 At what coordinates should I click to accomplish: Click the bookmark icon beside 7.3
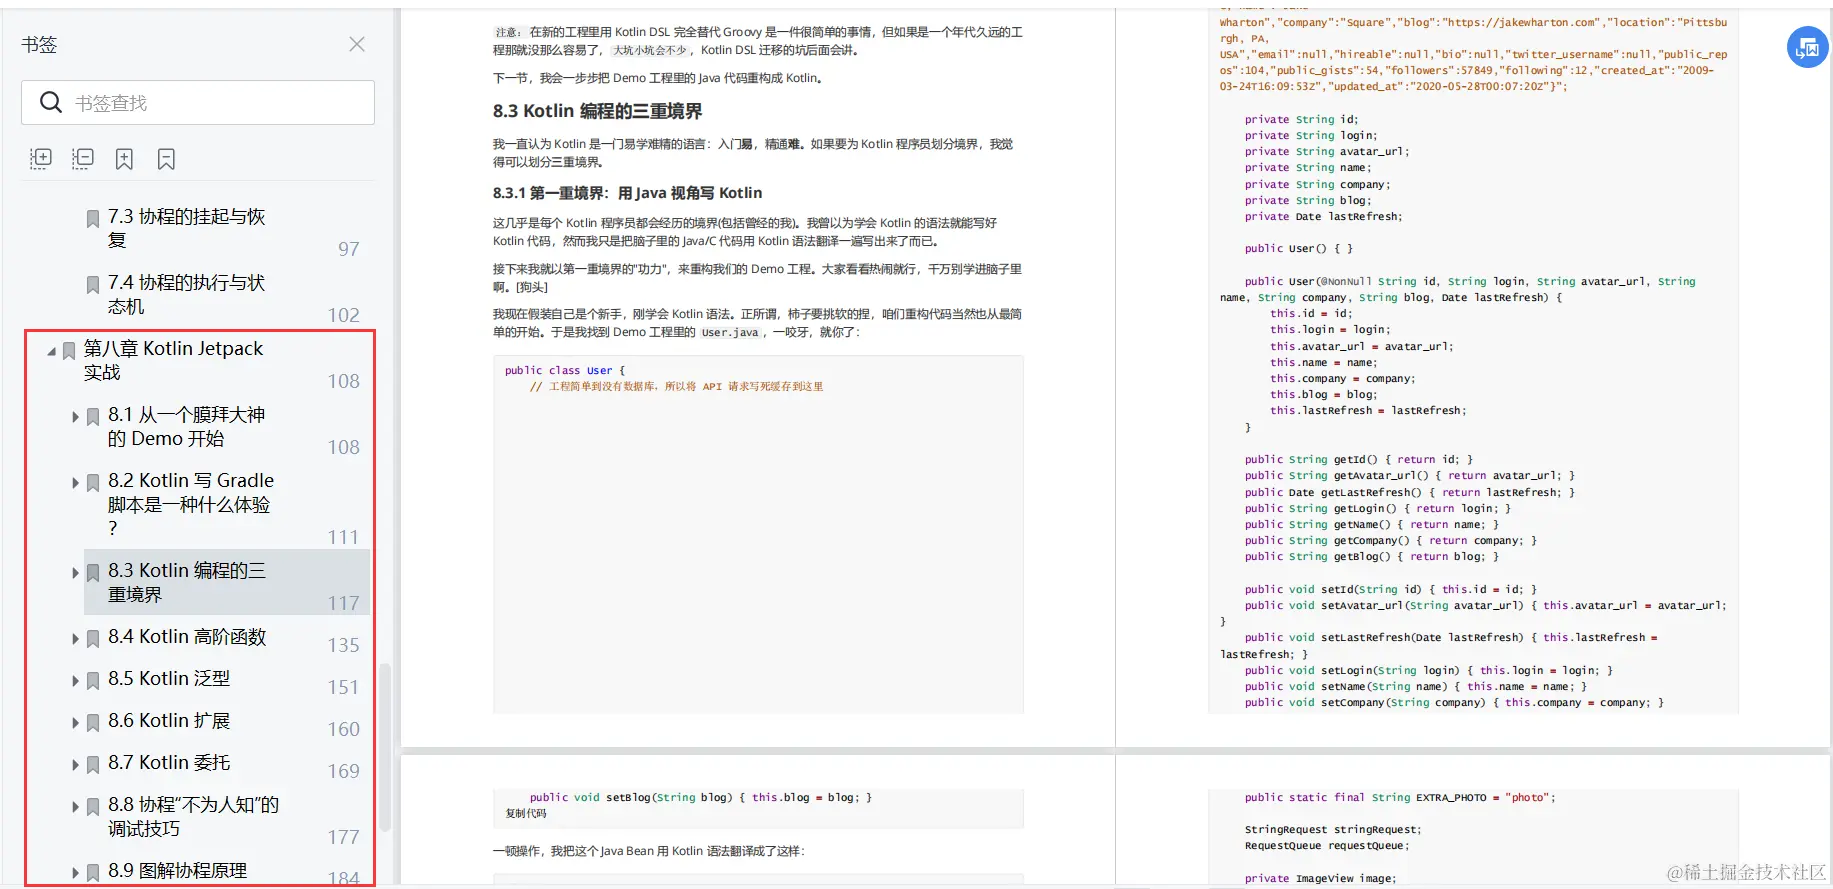[93, 218]
